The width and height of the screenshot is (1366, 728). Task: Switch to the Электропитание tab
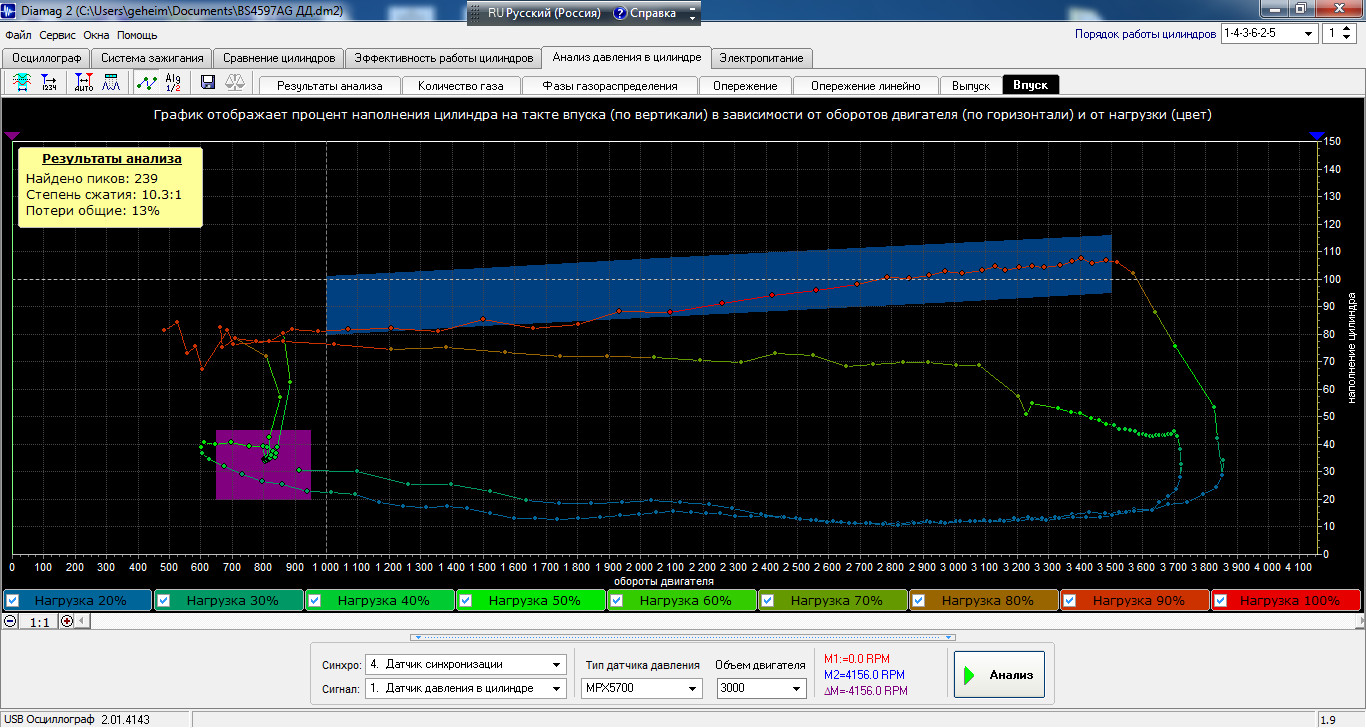761,58
